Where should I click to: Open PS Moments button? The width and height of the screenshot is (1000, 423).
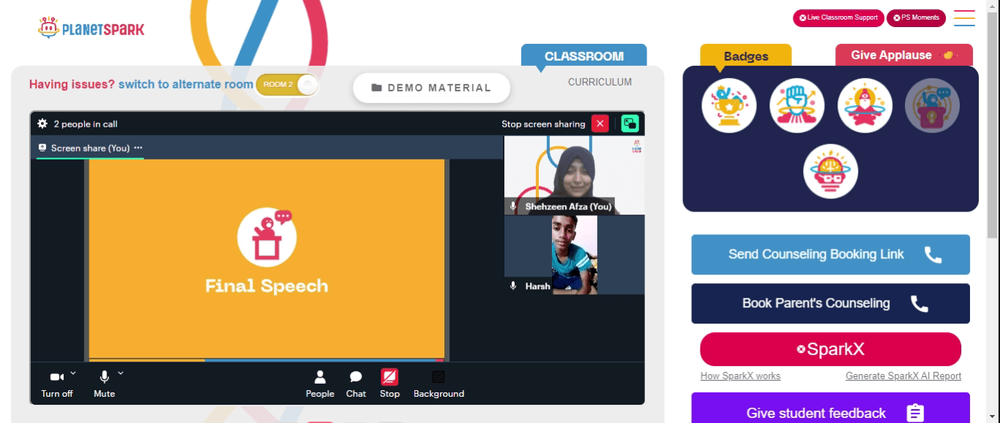pos(916,18)
